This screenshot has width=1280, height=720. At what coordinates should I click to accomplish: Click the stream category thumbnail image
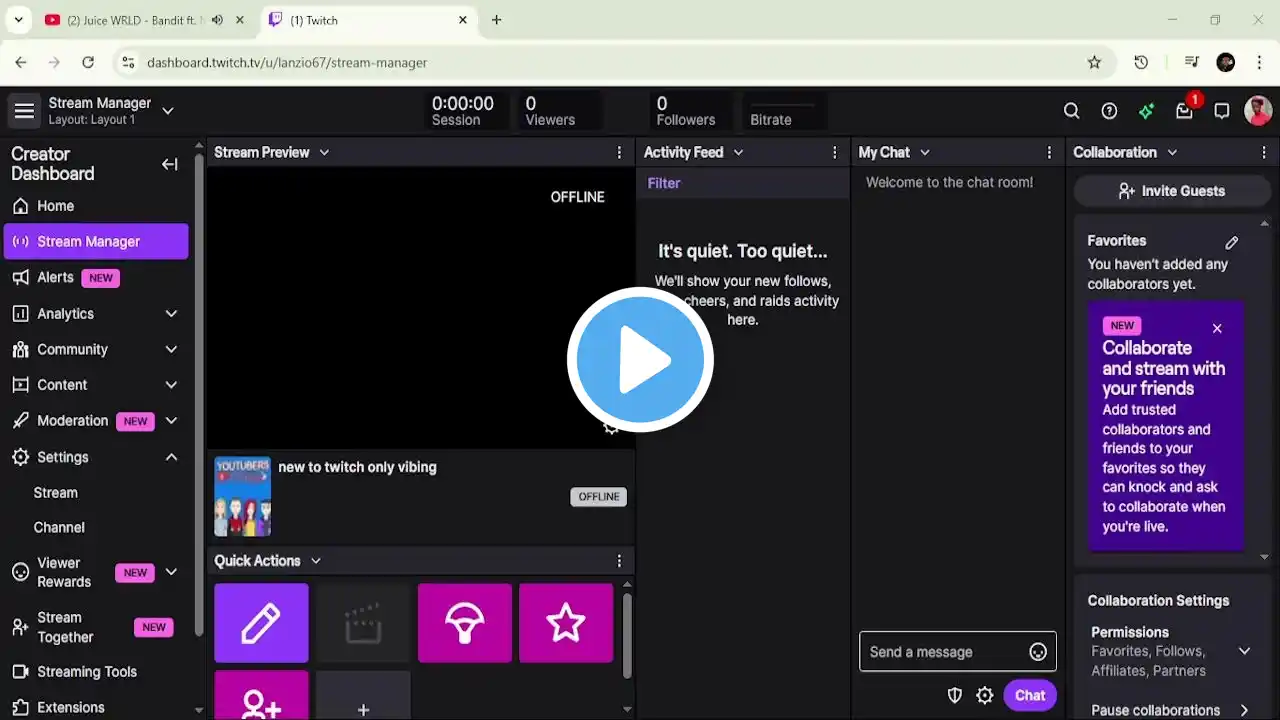pyautogui.click(x=243, y=497)
